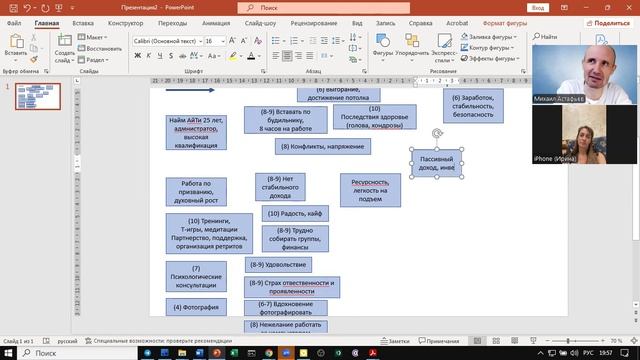The image size is (640, 360).
Task: Select Format Painter brush icon
Action: (34, 60)
